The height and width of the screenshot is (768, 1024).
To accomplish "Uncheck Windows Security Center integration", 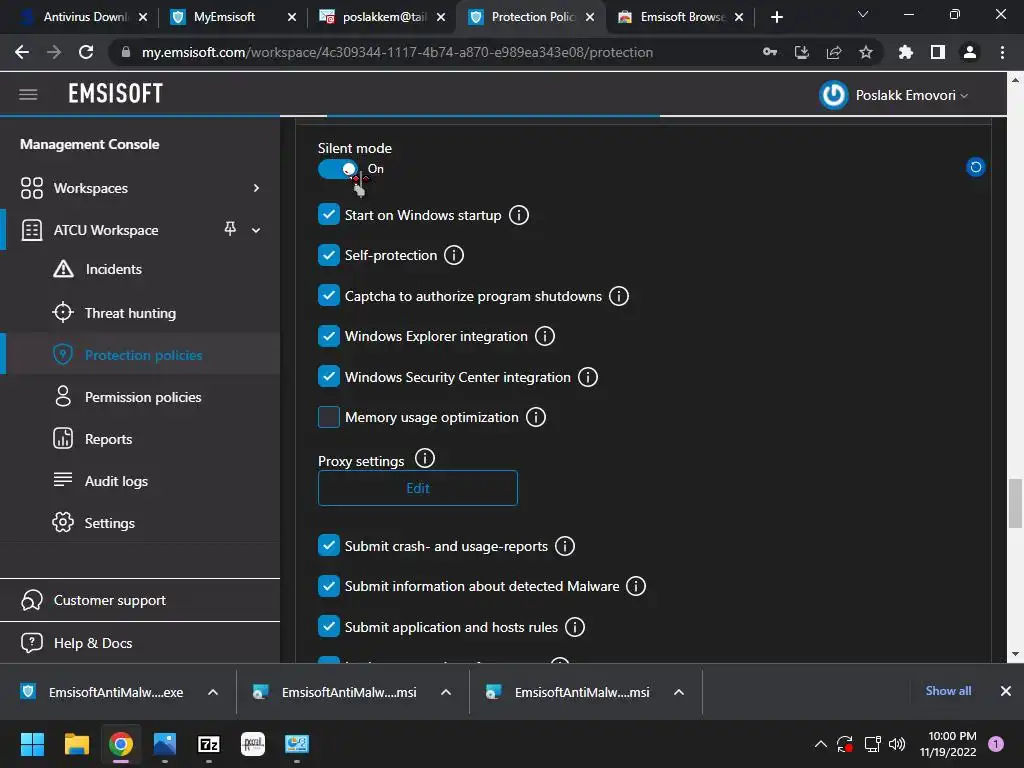I will (x=328, y=376).
